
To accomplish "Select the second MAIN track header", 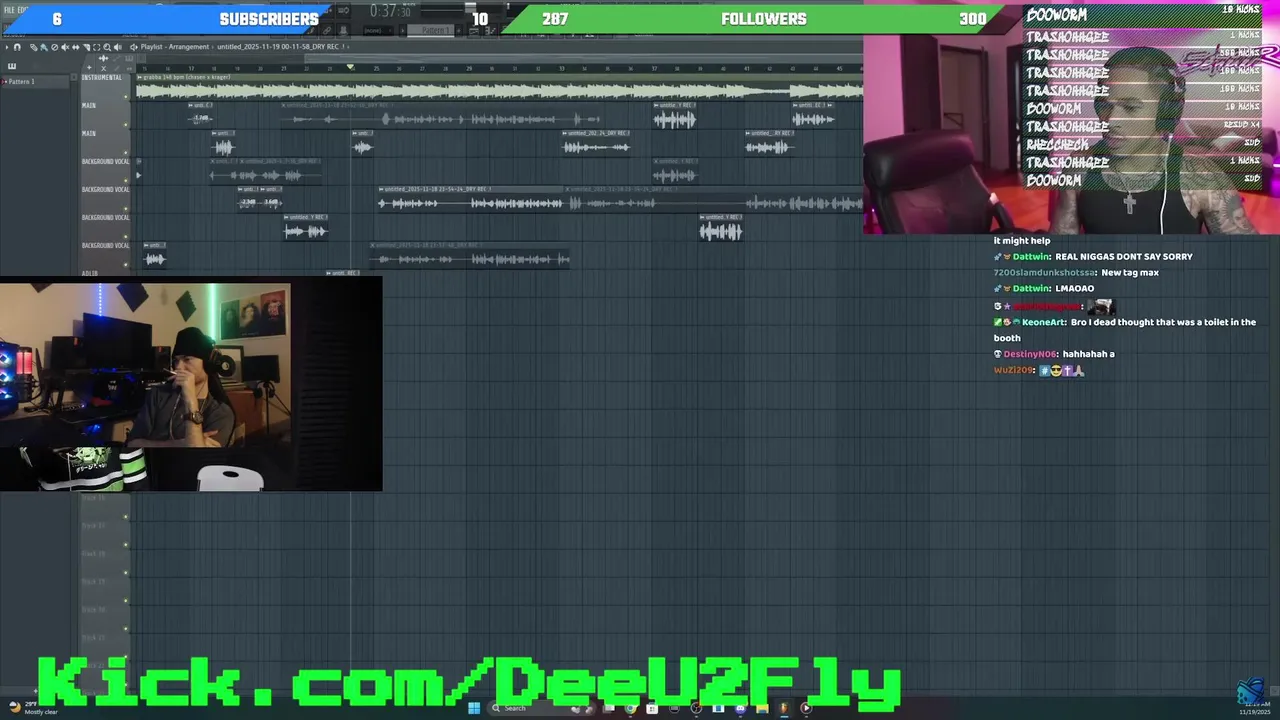I will (x=106, y=142).
